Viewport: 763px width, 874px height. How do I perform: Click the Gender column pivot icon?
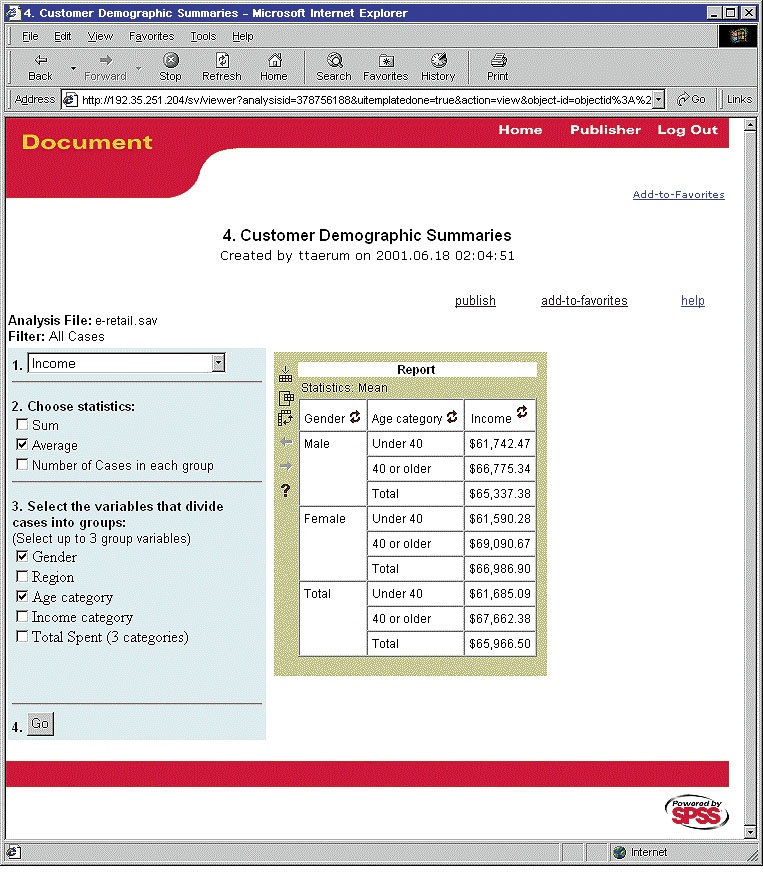coord(355,416)
